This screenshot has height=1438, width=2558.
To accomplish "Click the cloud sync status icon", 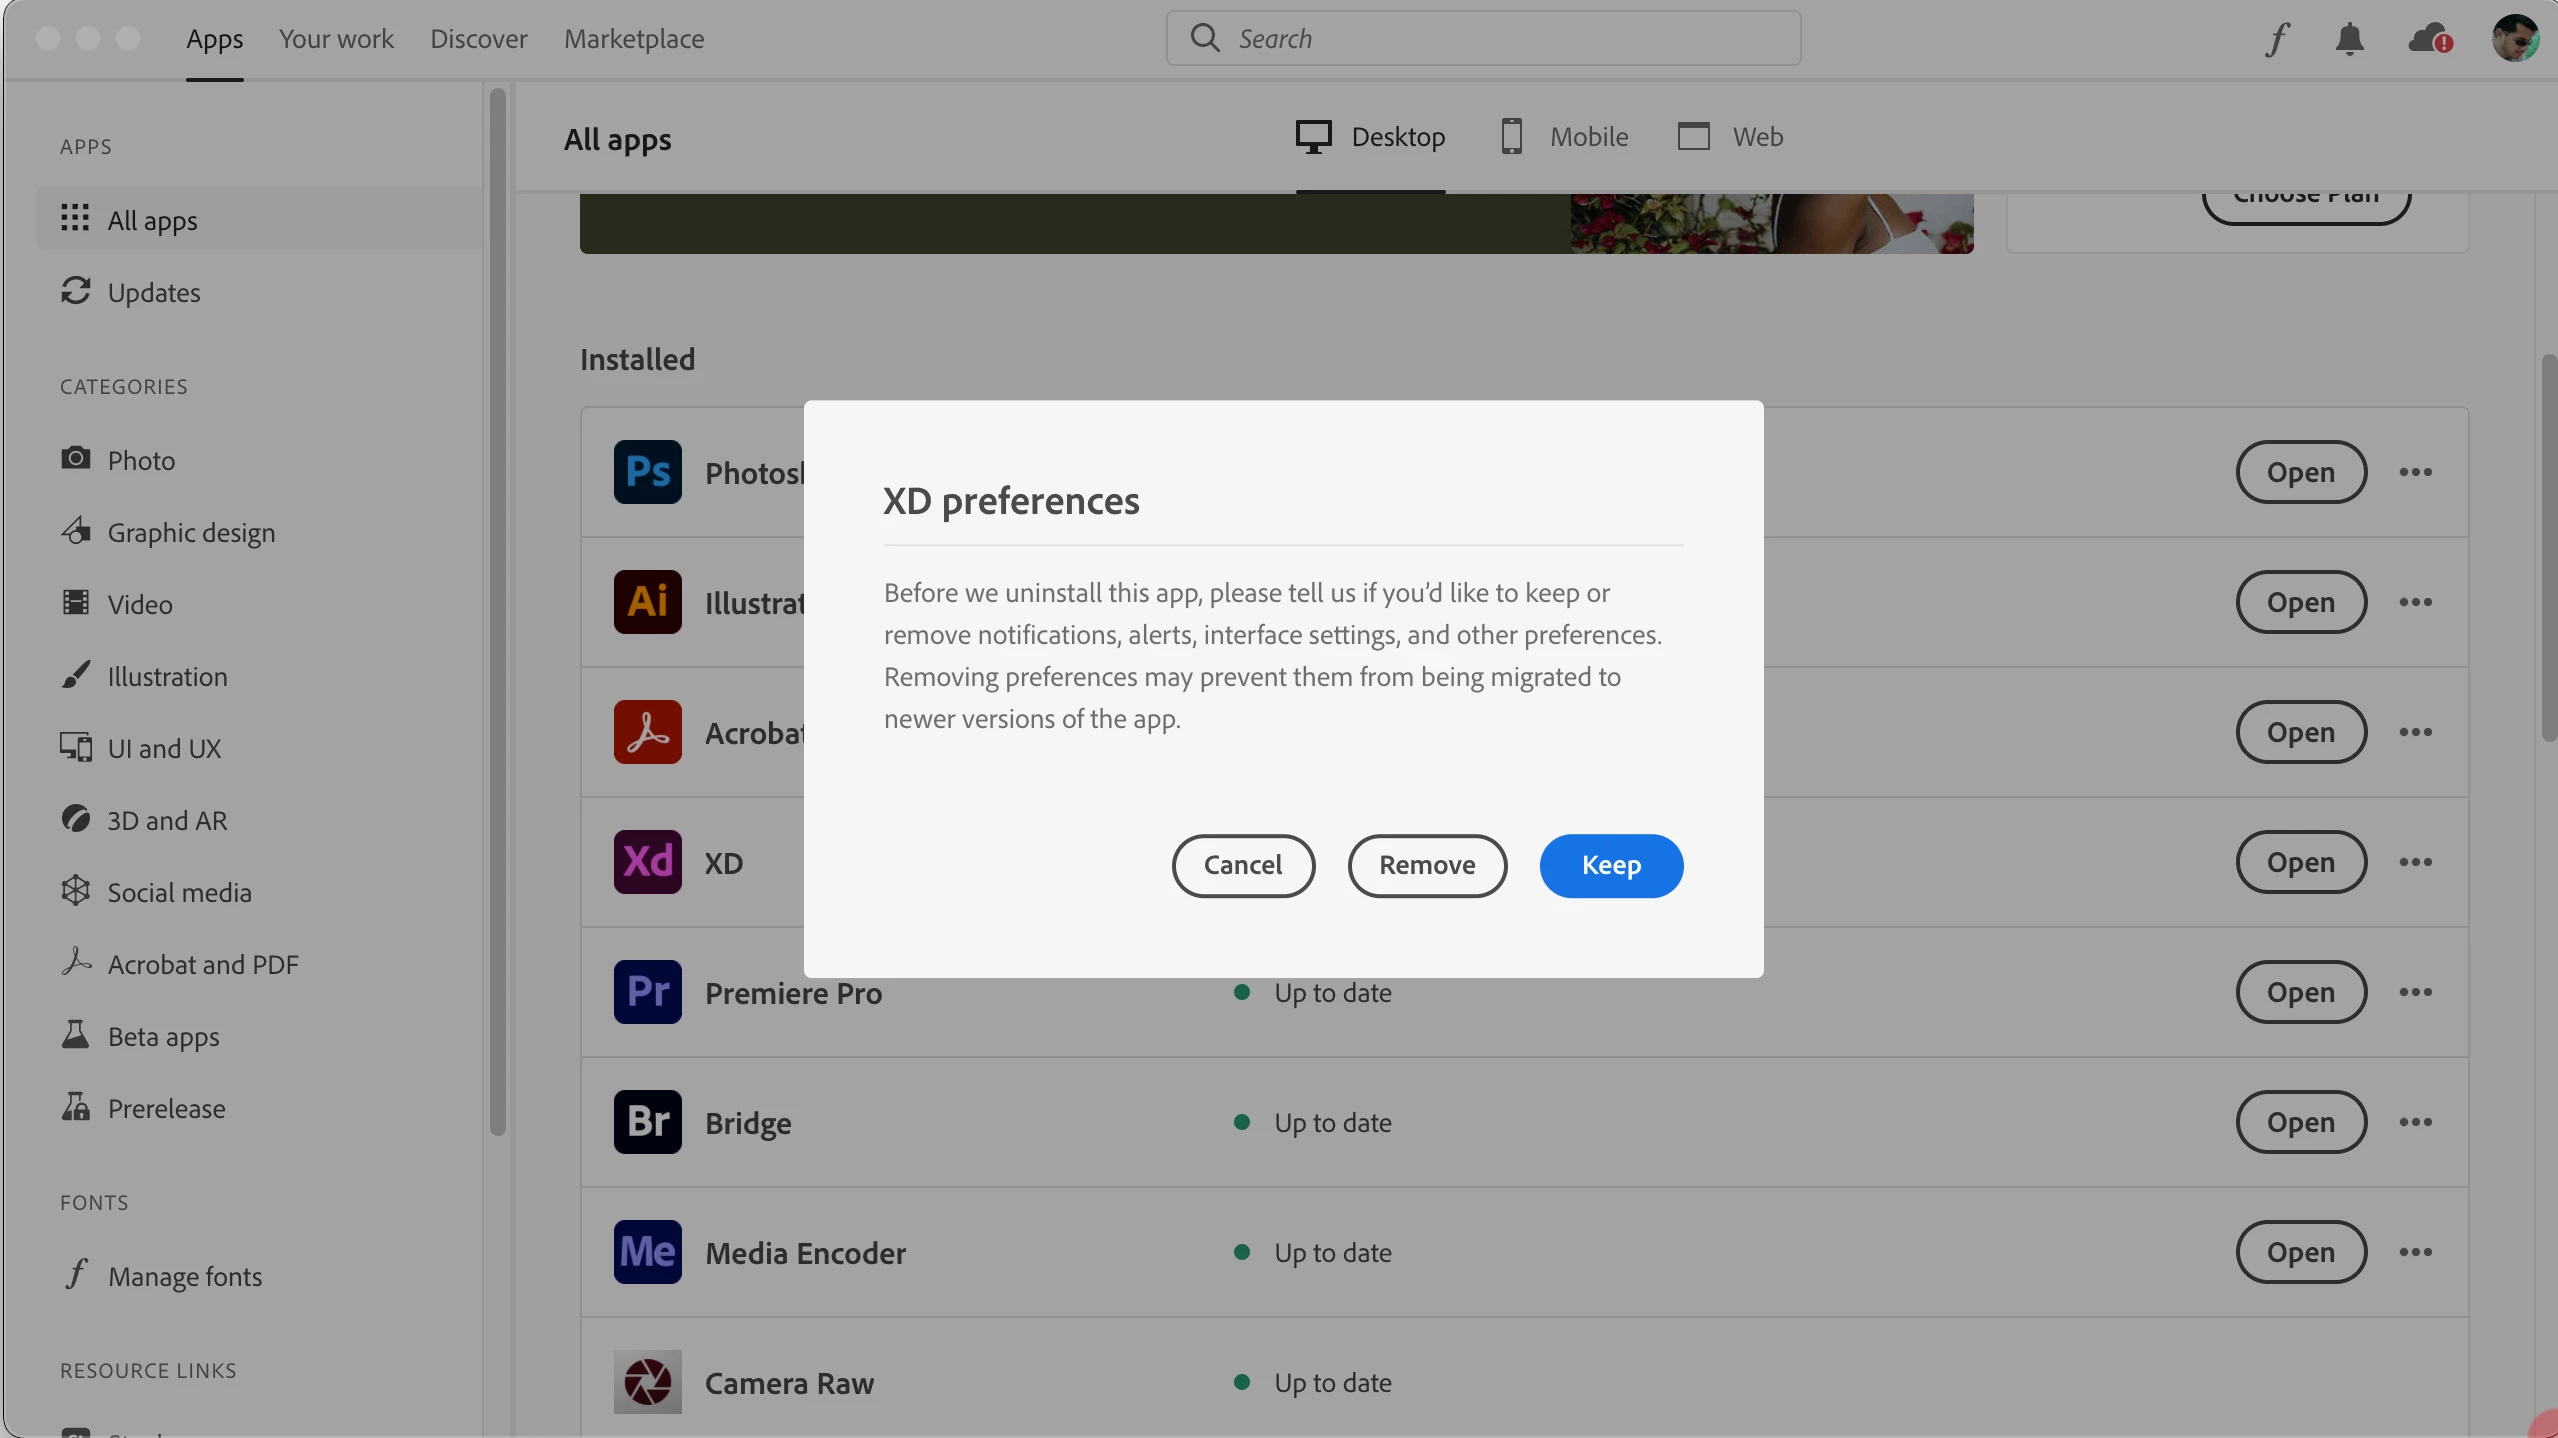I will [x=2429, y=39].
